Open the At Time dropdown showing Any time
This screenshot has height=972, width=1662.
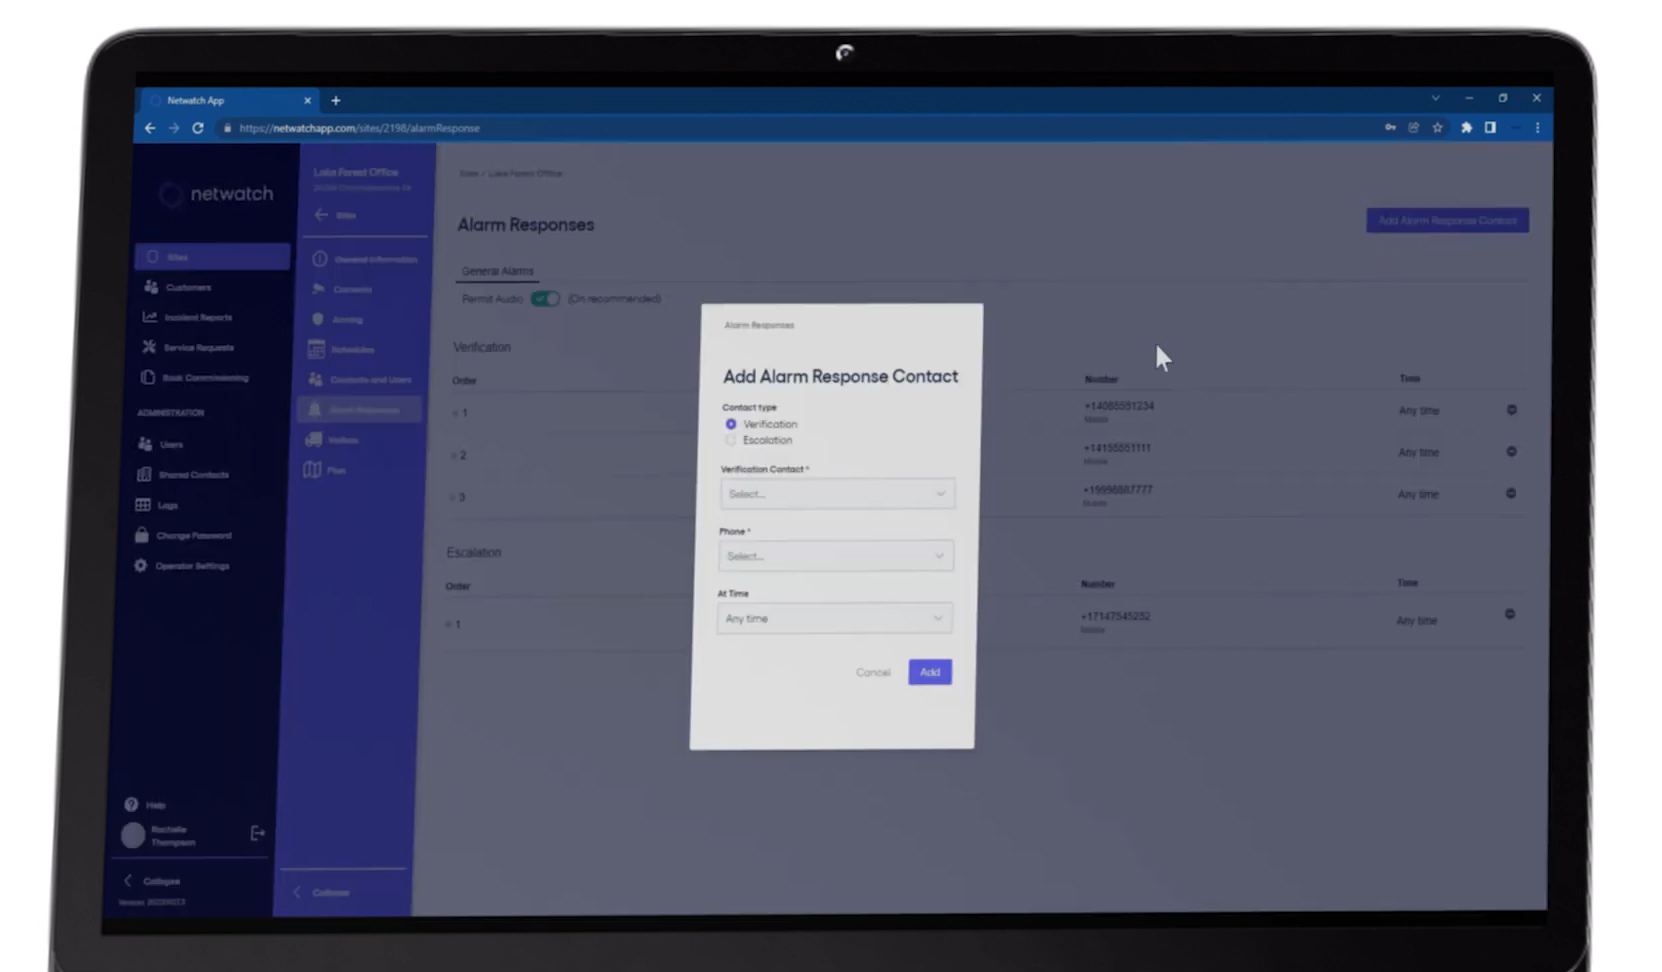[835, 618]
